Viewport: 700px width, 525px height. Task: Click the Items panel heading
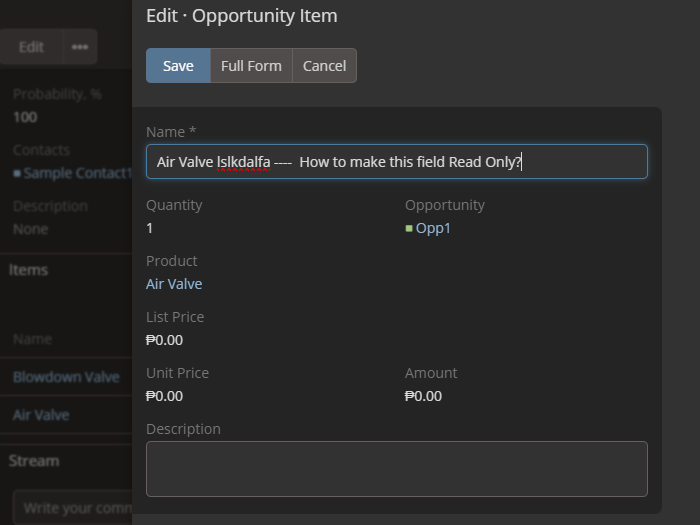click(x=29, y=269)
